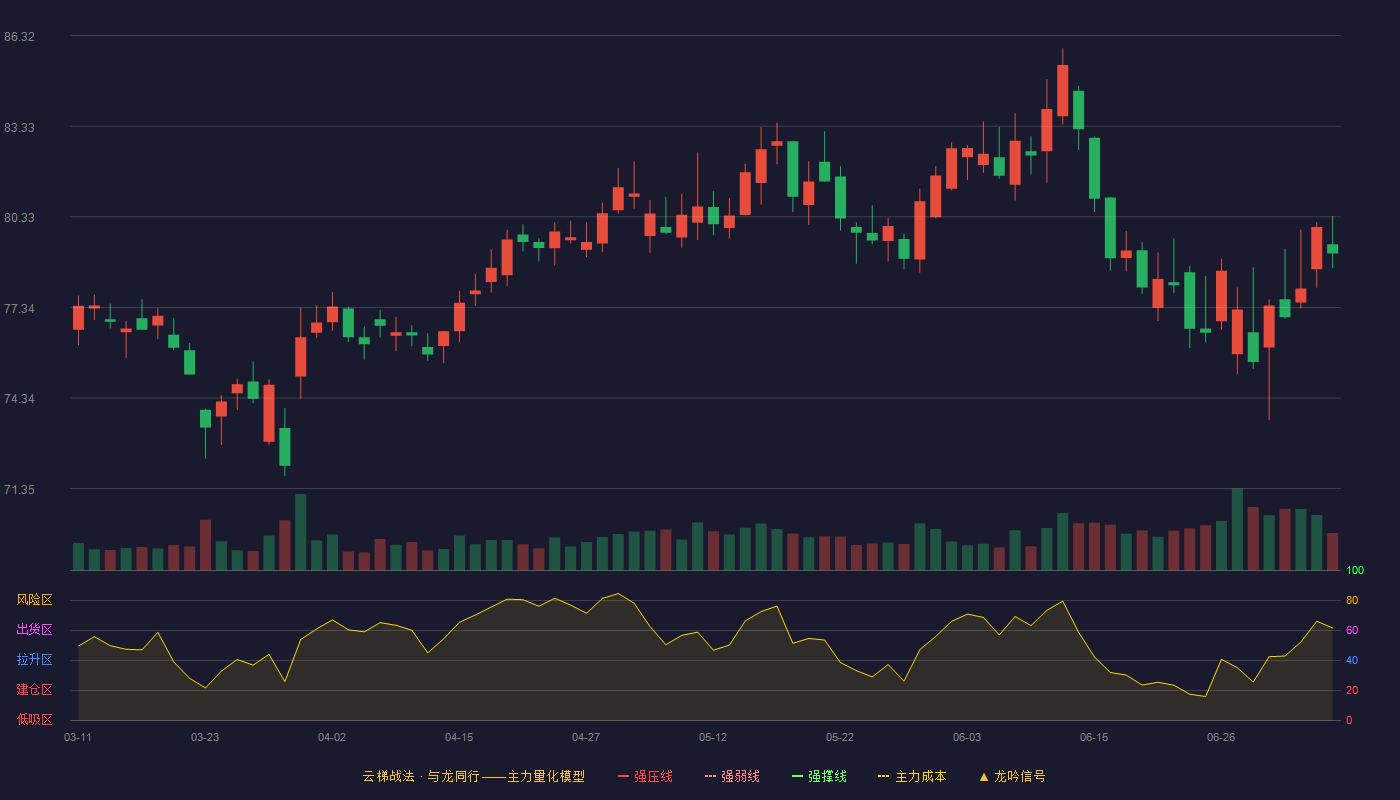Click the 主力成本 yellow dashed legend icon
1400x800 pixels.
883,776
